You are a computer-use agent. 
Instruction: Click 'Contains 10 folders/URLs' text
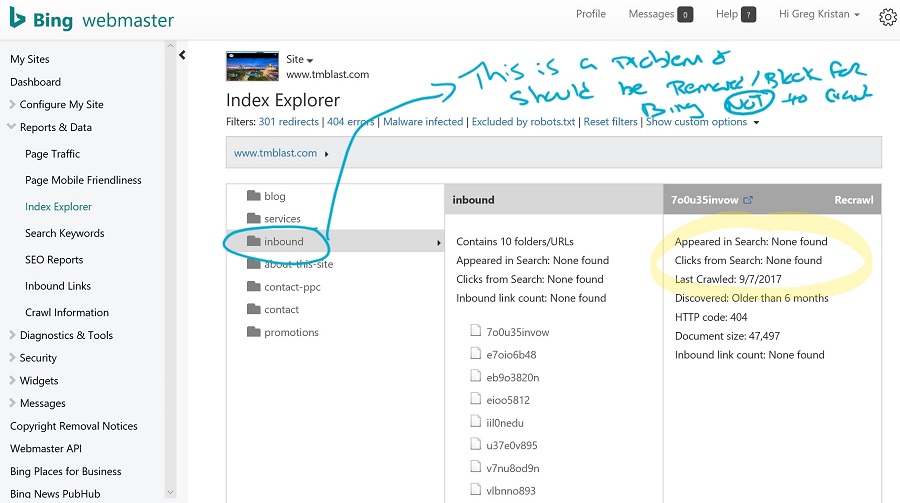[x=515, y=242]
